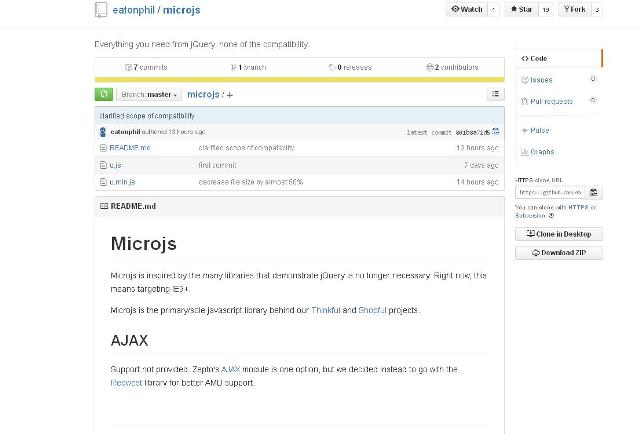
Task: Click README.md row's commit message link
Action: (246, 148)
